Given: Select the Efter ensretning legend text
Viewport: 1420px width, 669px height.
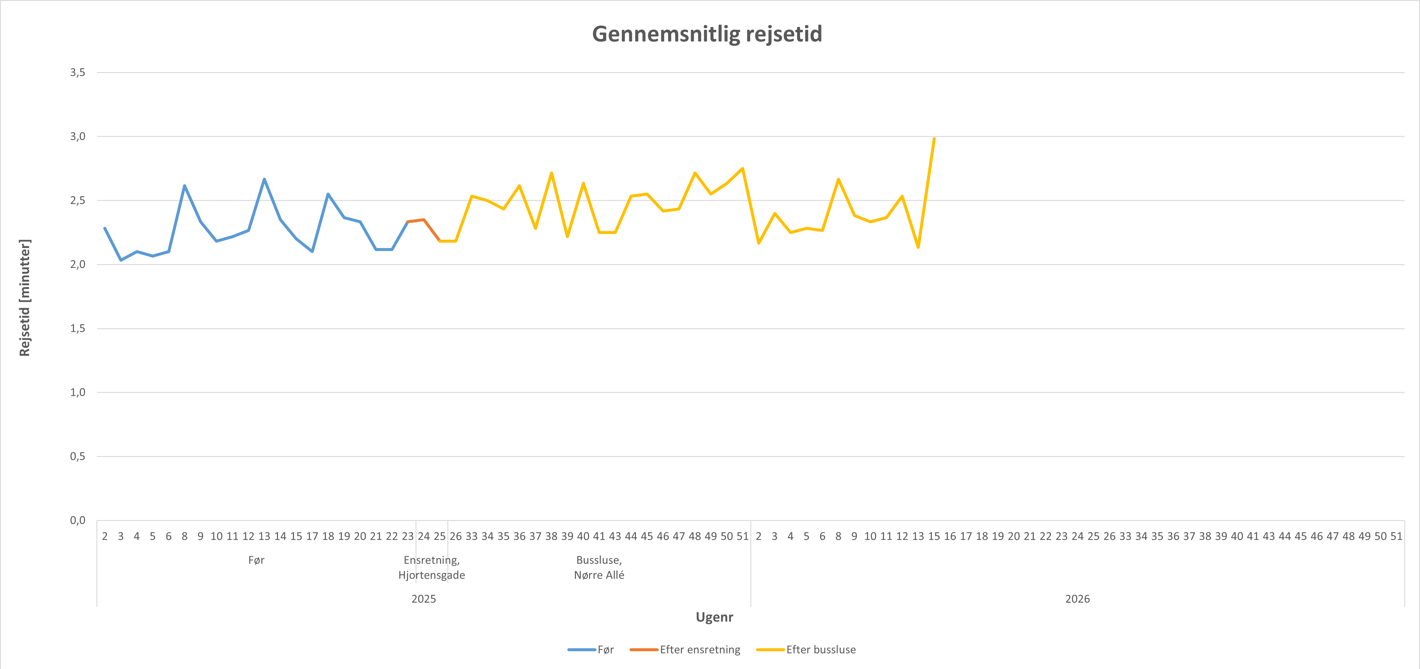Looking at the screenshot, I should (700, 650).
